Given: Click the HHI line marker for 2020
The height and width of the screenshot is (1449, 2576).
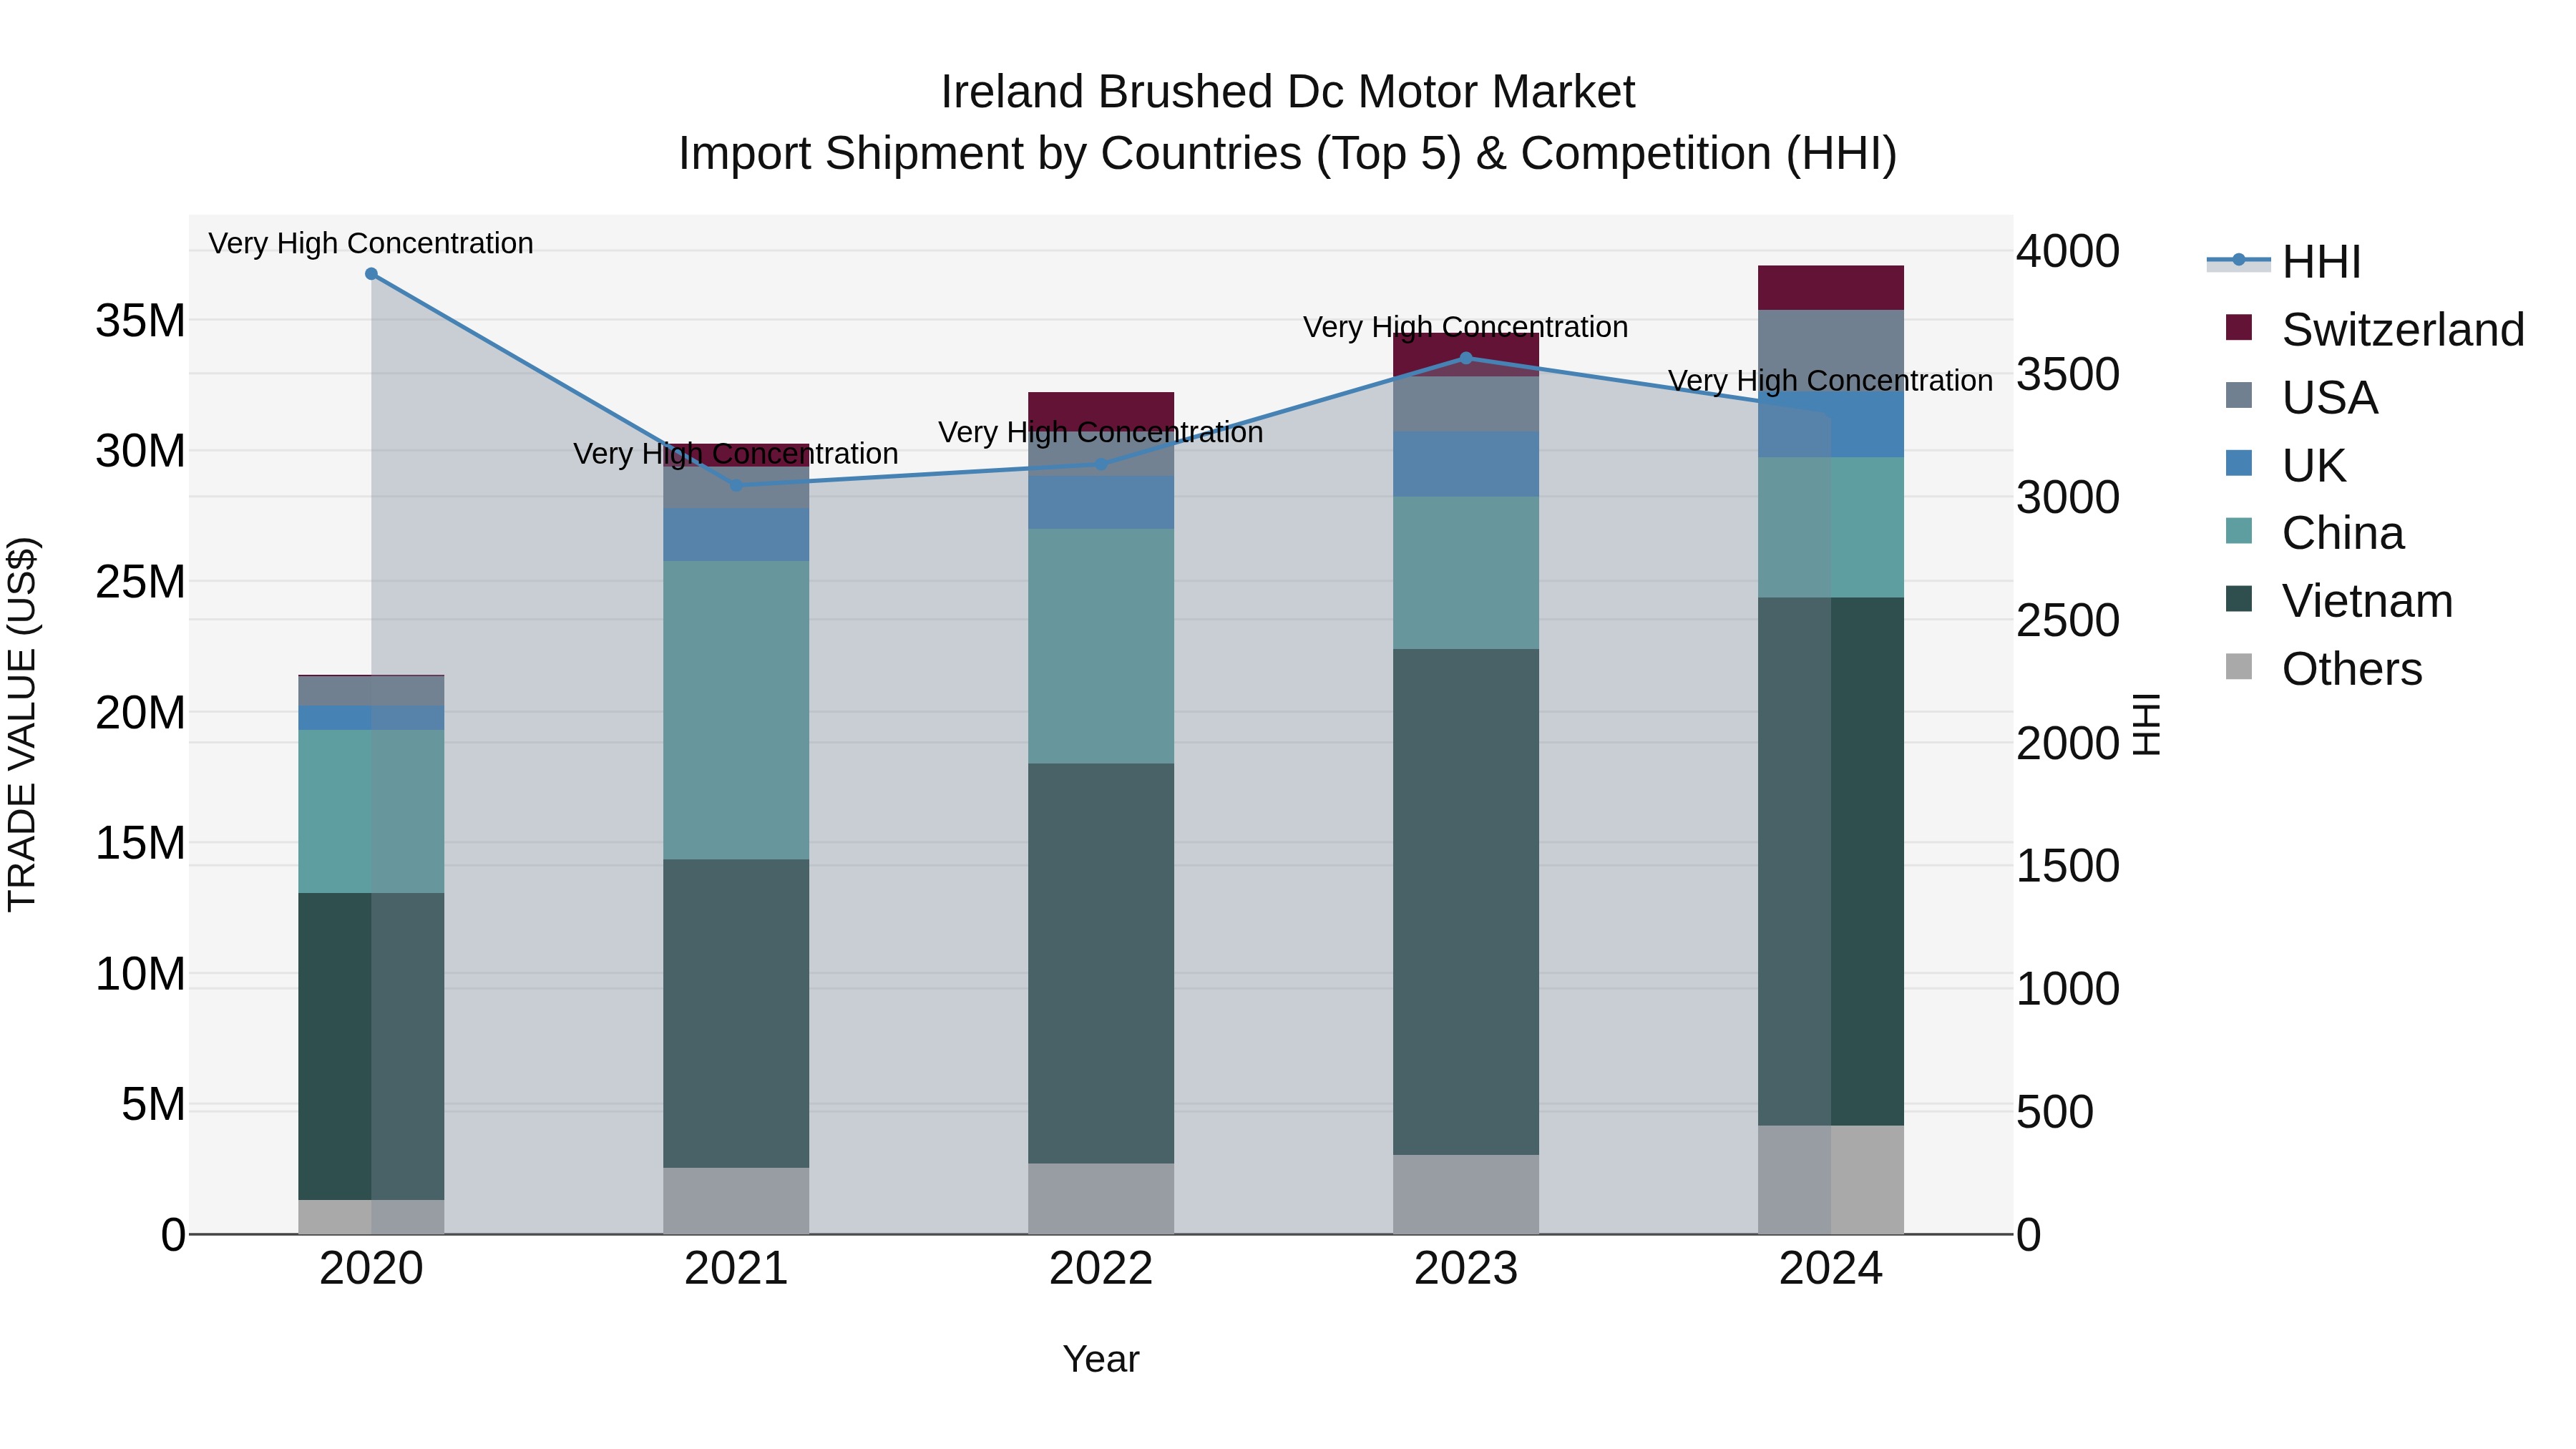Looking at the screenshot, I should (x=371, y=274).
